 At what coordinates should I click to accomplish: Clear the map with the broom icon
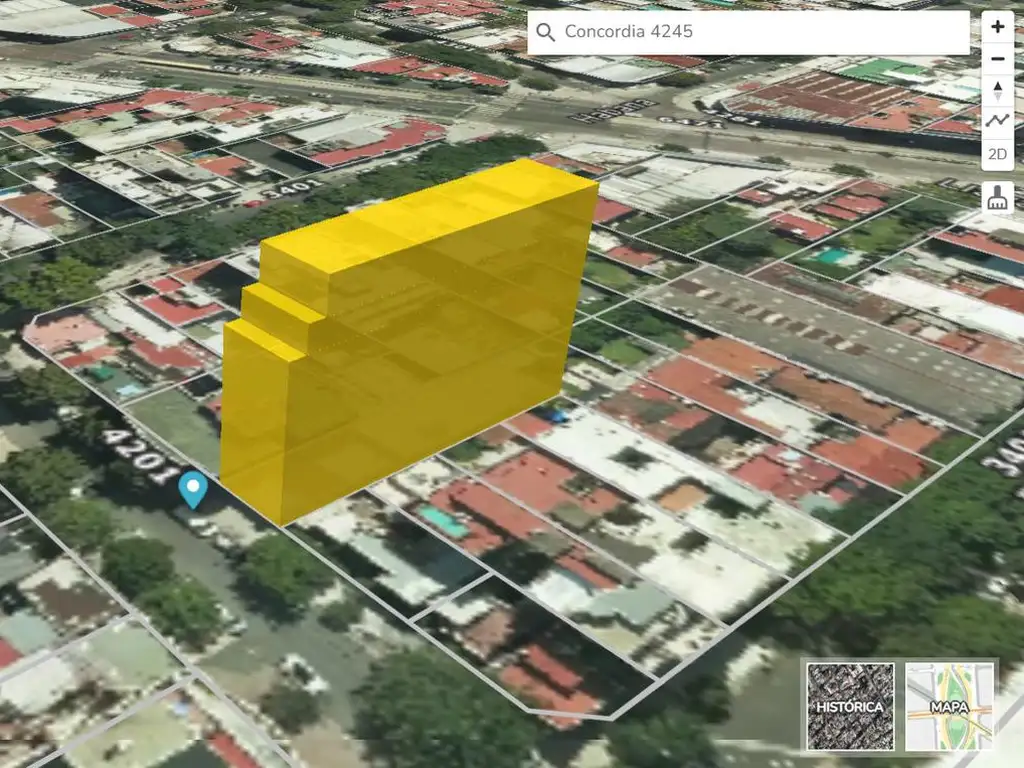coord(997,197)
